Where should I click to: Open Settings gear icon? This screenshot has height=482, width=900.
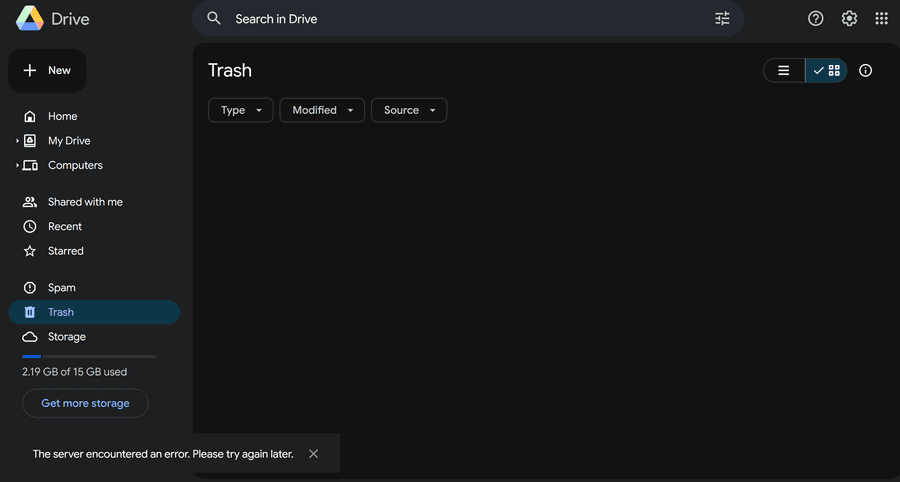[849, 19]
